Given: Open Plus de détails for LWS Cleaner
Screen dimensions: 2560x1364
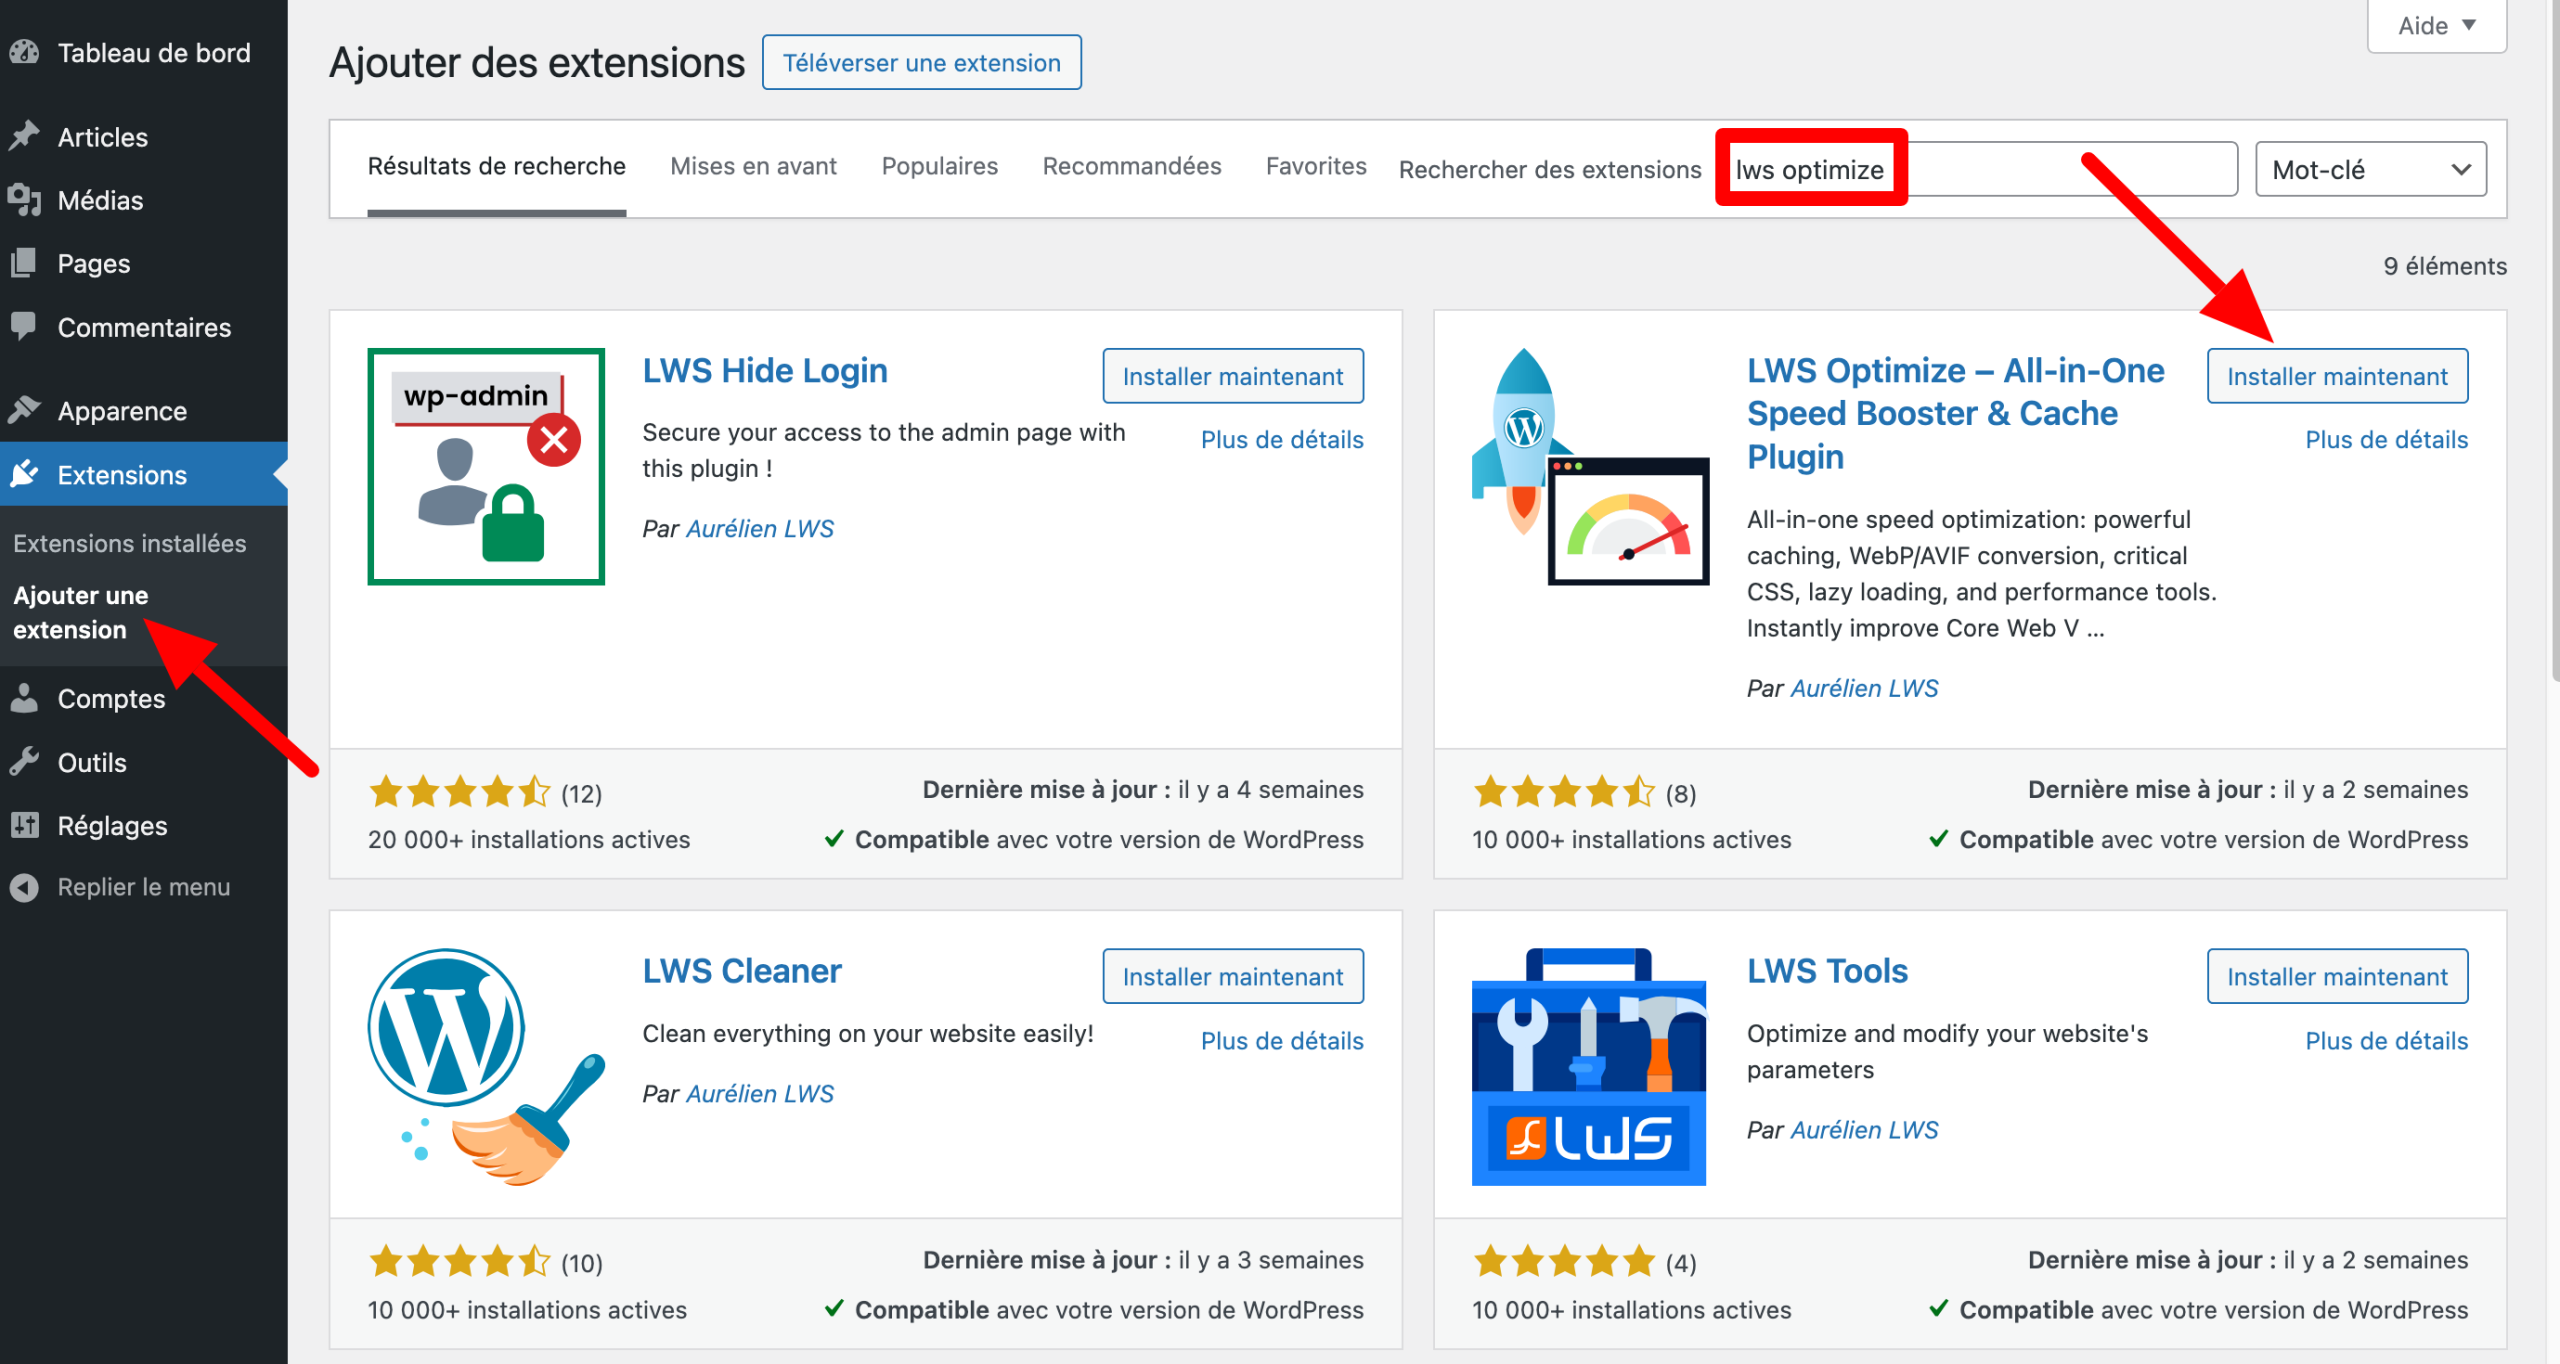Looking at the screenshot, I should [1282, 1040].
